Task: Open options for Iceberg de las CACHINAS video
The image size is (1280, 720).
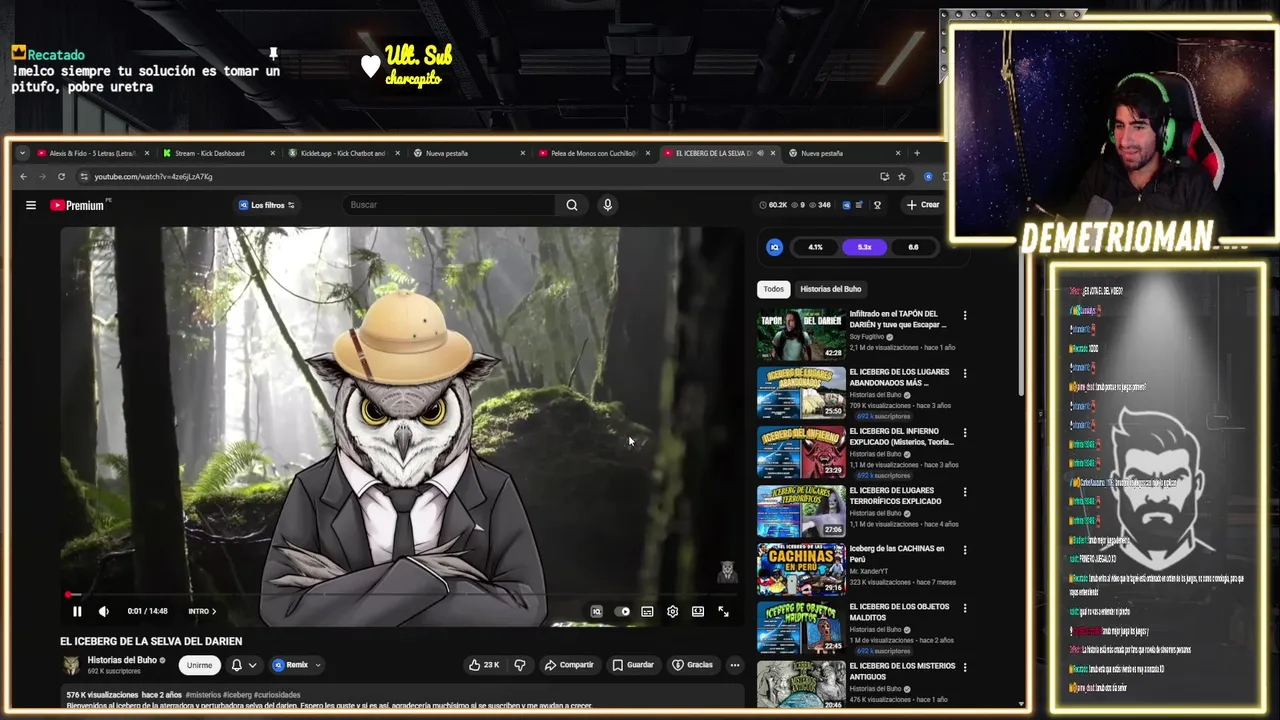Action: [x=965, y=550]
